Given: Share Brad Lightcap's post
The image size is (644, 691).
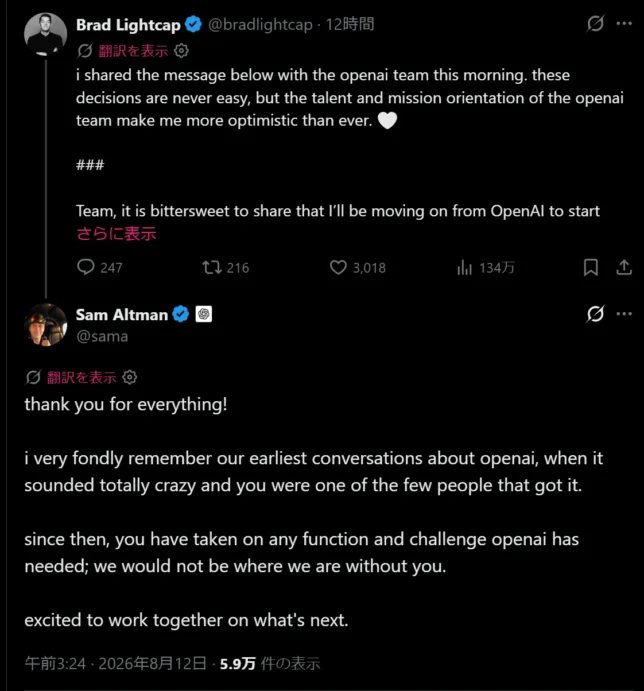Looking at the screenshot, I should [624, 267].
